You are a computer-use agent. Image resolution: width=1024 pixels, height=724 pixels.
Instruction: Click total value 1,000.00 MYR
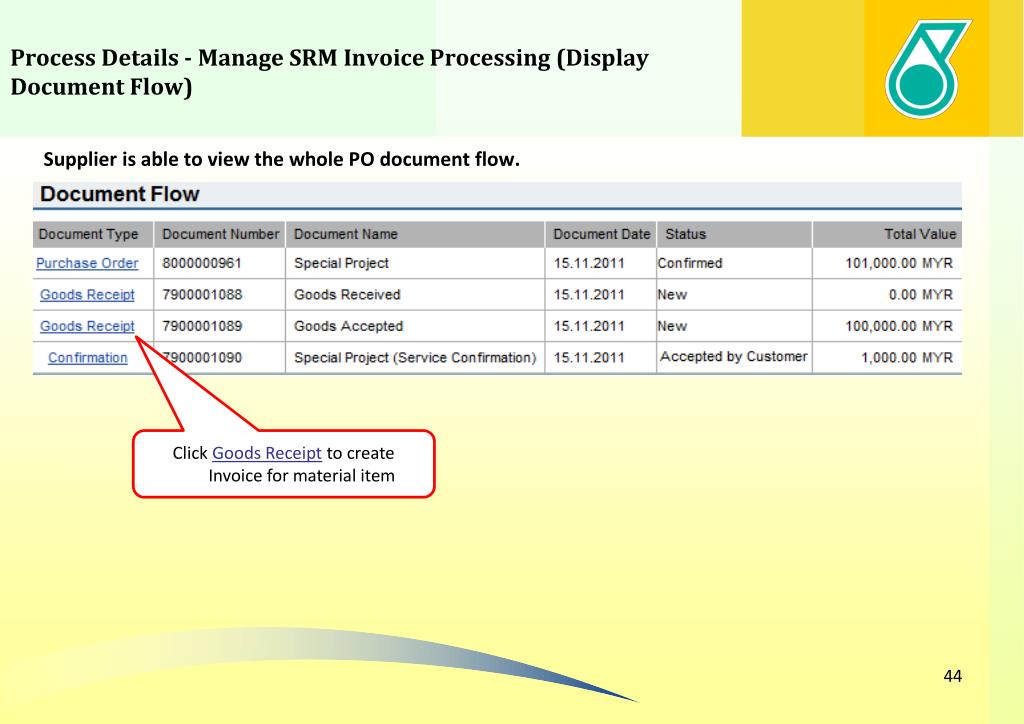[906, 358]
